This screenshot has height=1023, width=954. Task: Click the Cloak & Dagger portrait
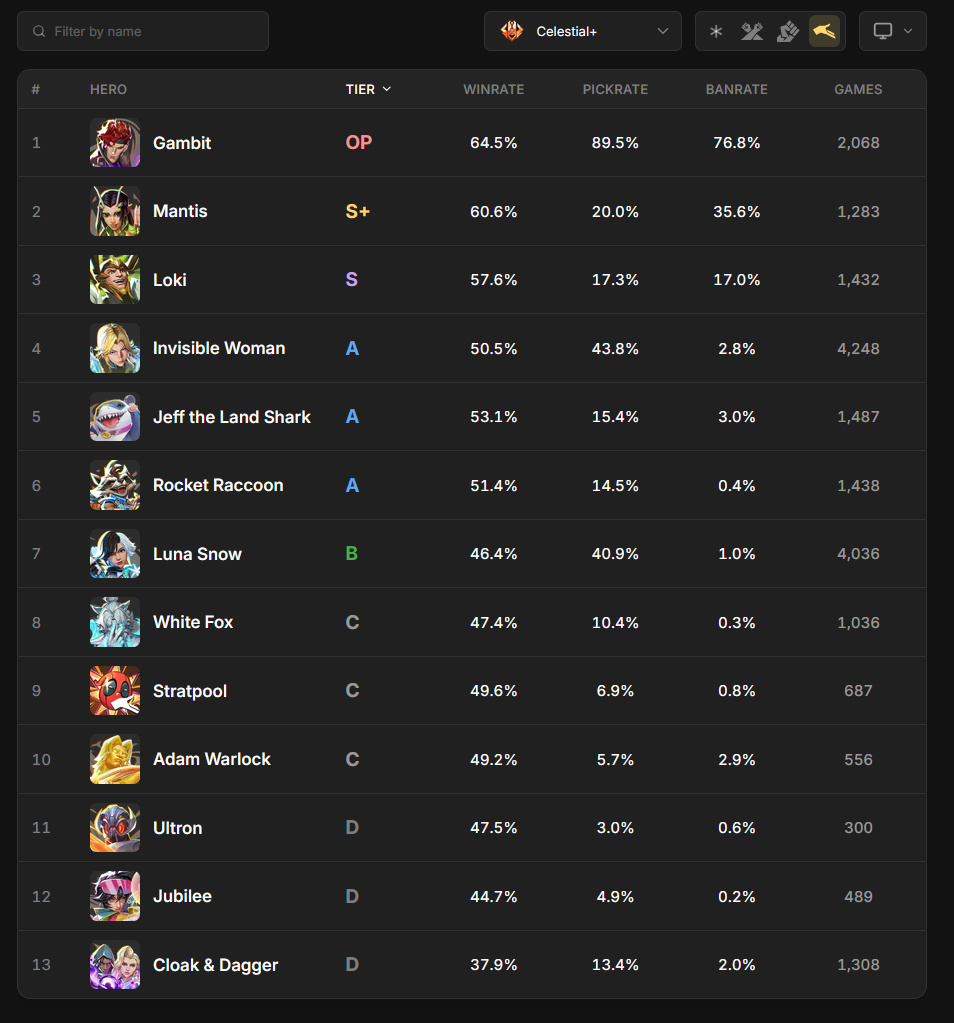point(115,964)
